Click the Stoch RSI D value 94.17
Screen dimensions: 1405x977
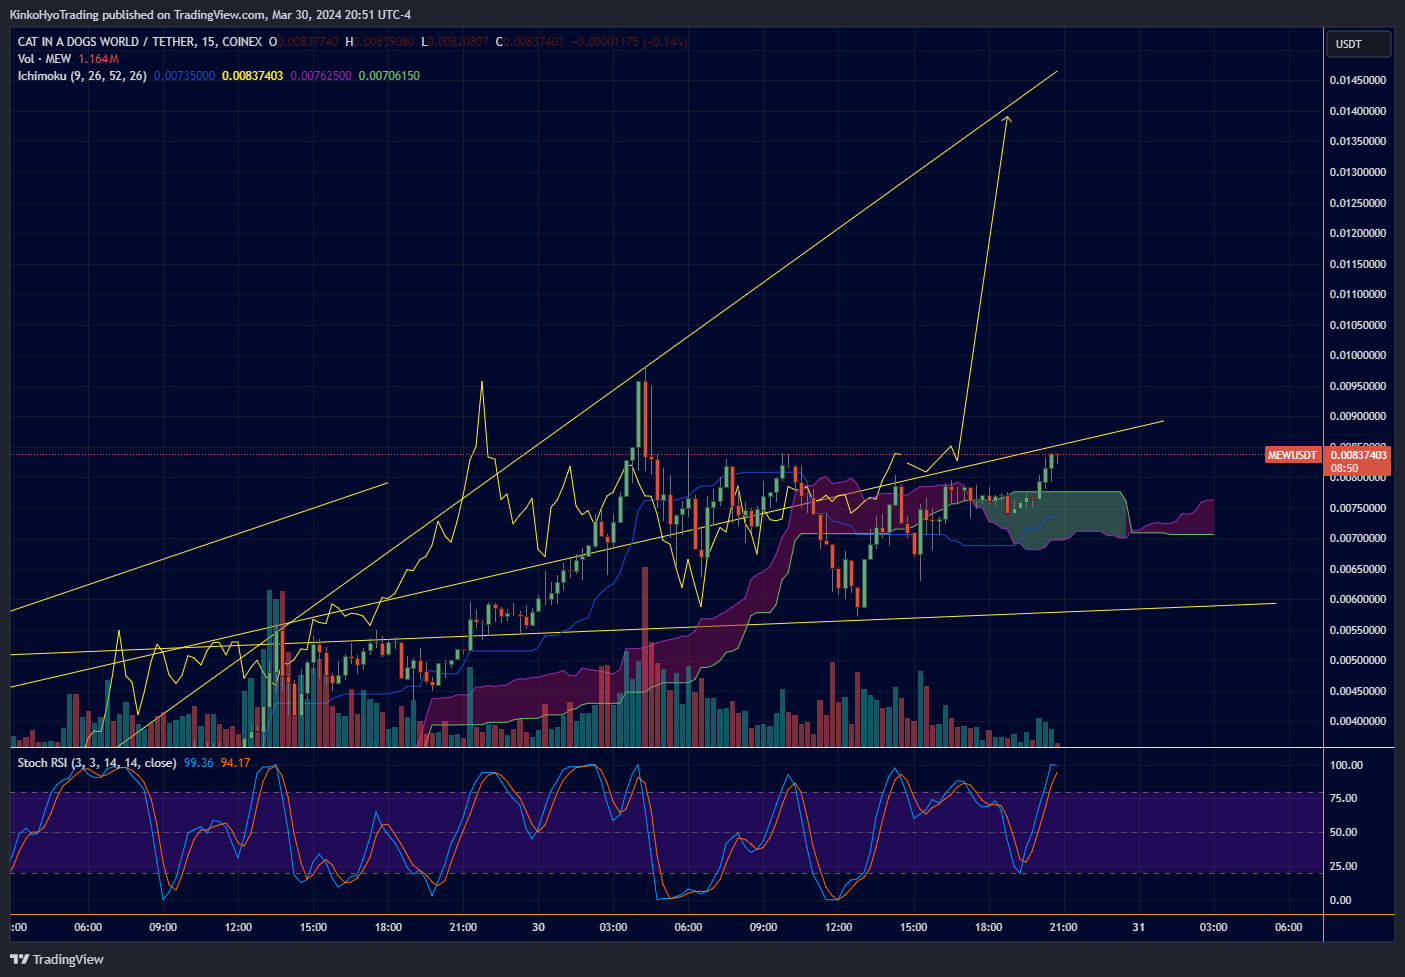click(236, 763)
